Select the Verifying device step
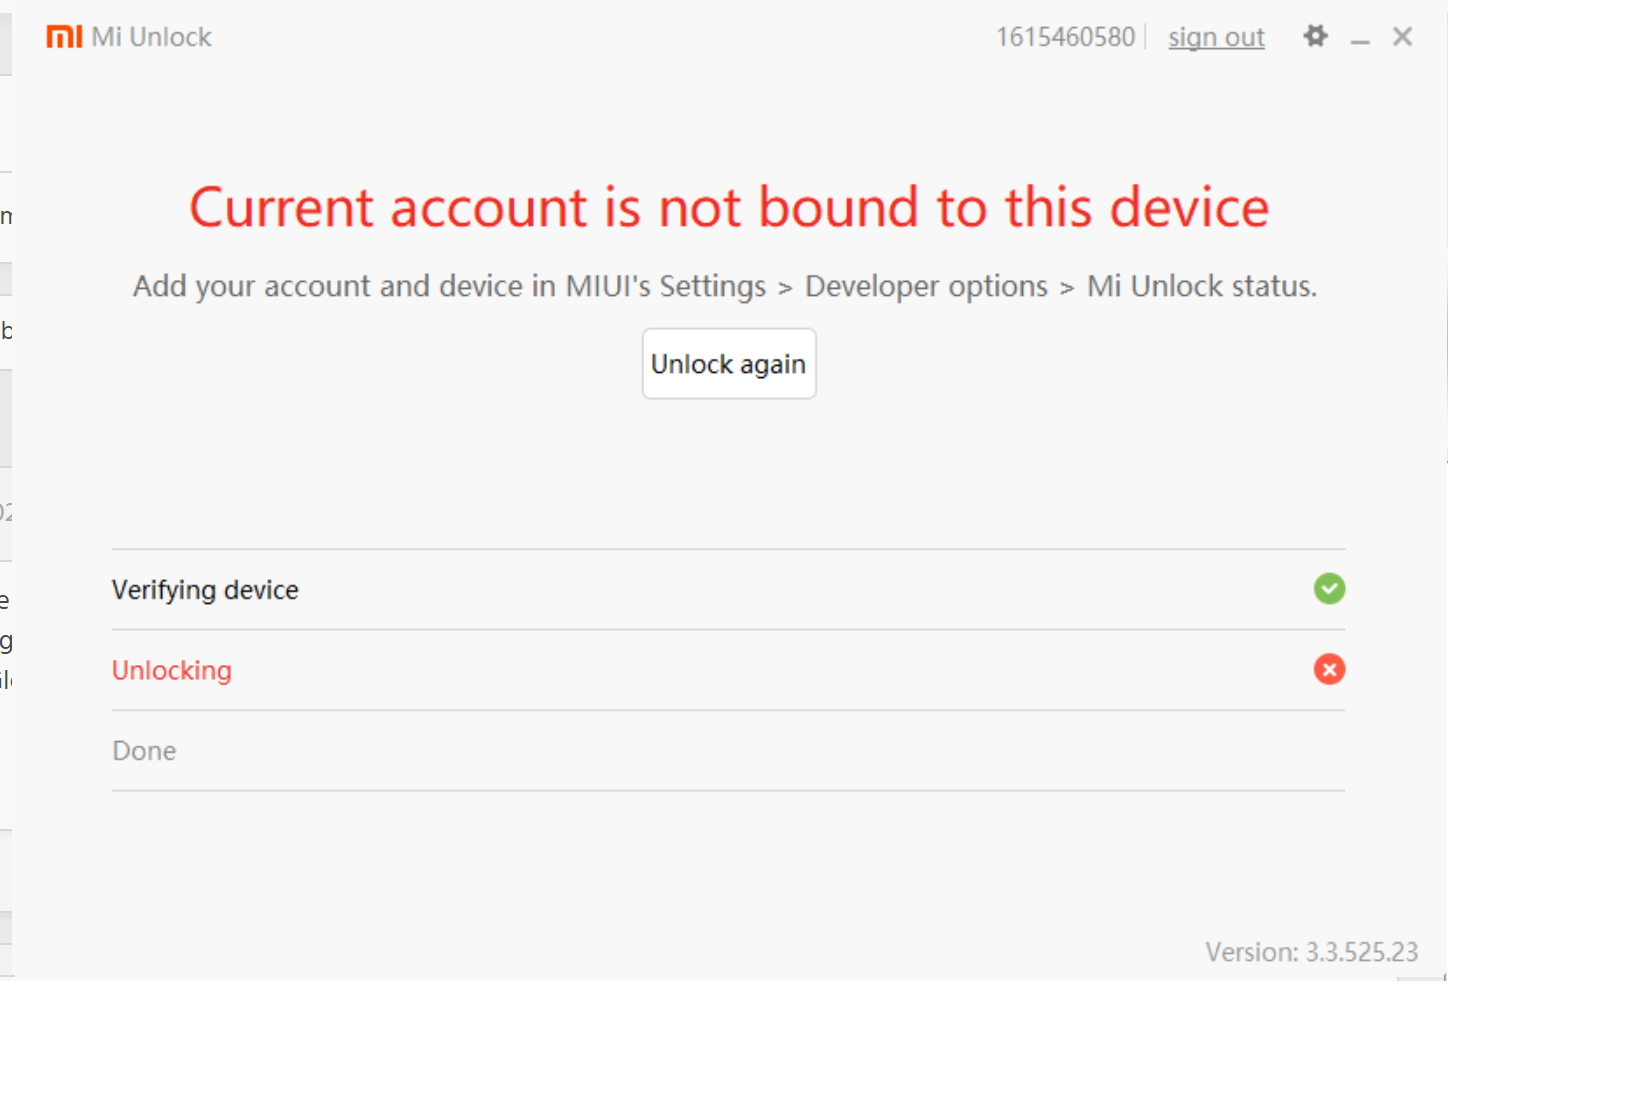Viewport: 1641px width, 1094px height. (x=205, y=590)
